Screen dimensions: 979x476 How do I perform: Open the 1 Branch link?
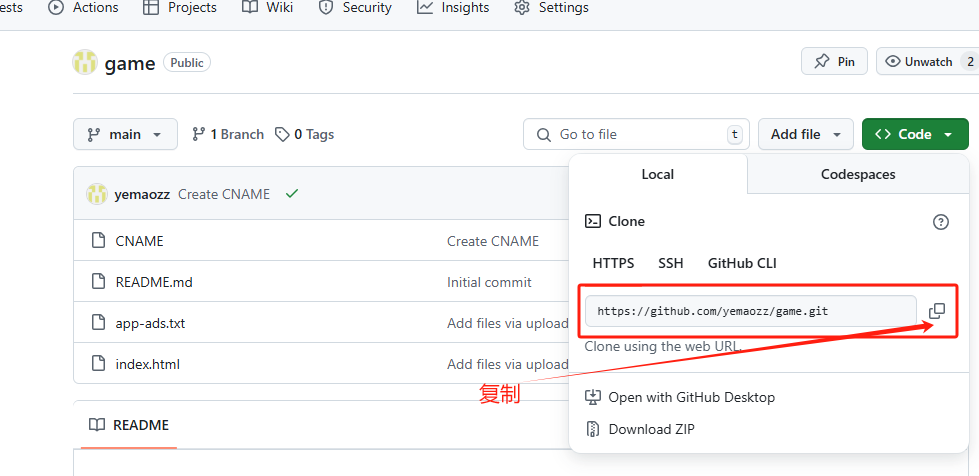(227, 134)
